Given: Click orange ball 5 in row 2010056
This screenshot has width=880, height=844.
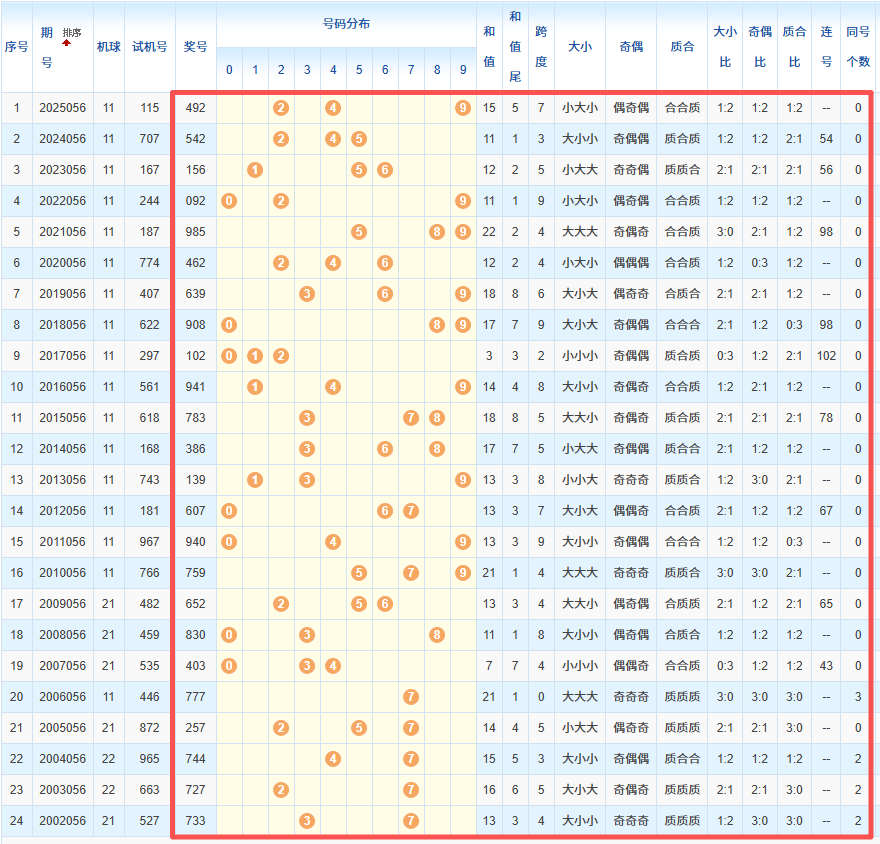Looking at the screenshot, I should (359, 573).
